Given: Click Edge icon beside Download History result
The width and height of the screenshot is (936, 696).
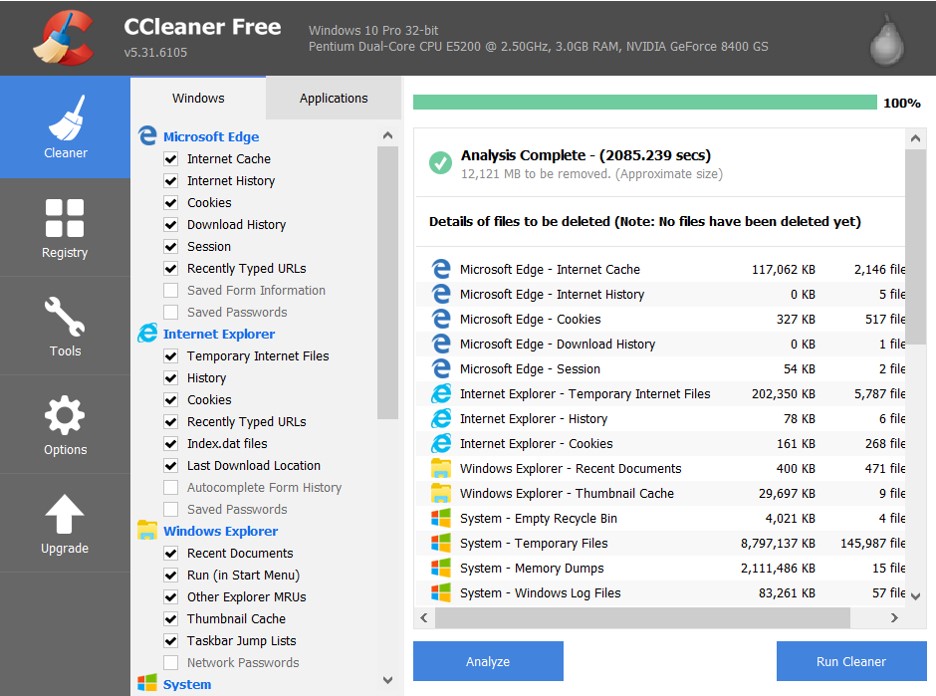Looking at the screenshot, I should (441, 344).
